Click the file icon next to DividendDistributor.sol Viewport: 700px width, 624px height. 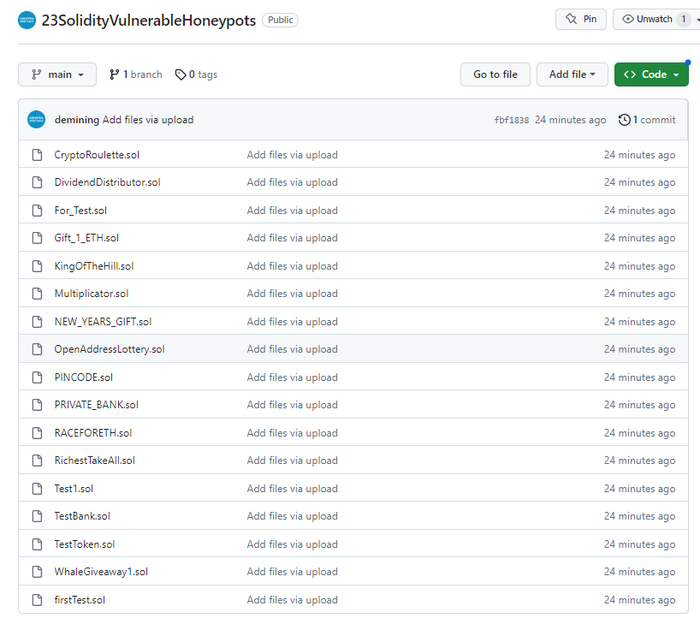click(37, 183)
